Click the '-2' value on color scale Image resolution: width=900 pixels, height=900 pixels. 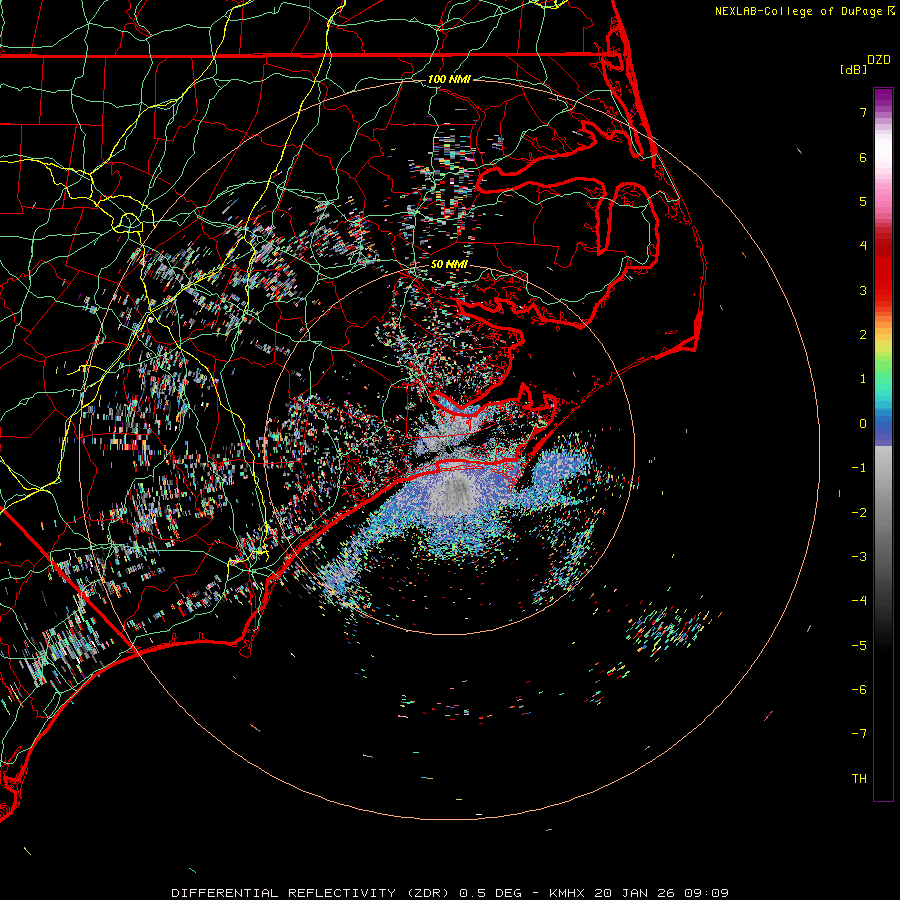click(859, 513)
